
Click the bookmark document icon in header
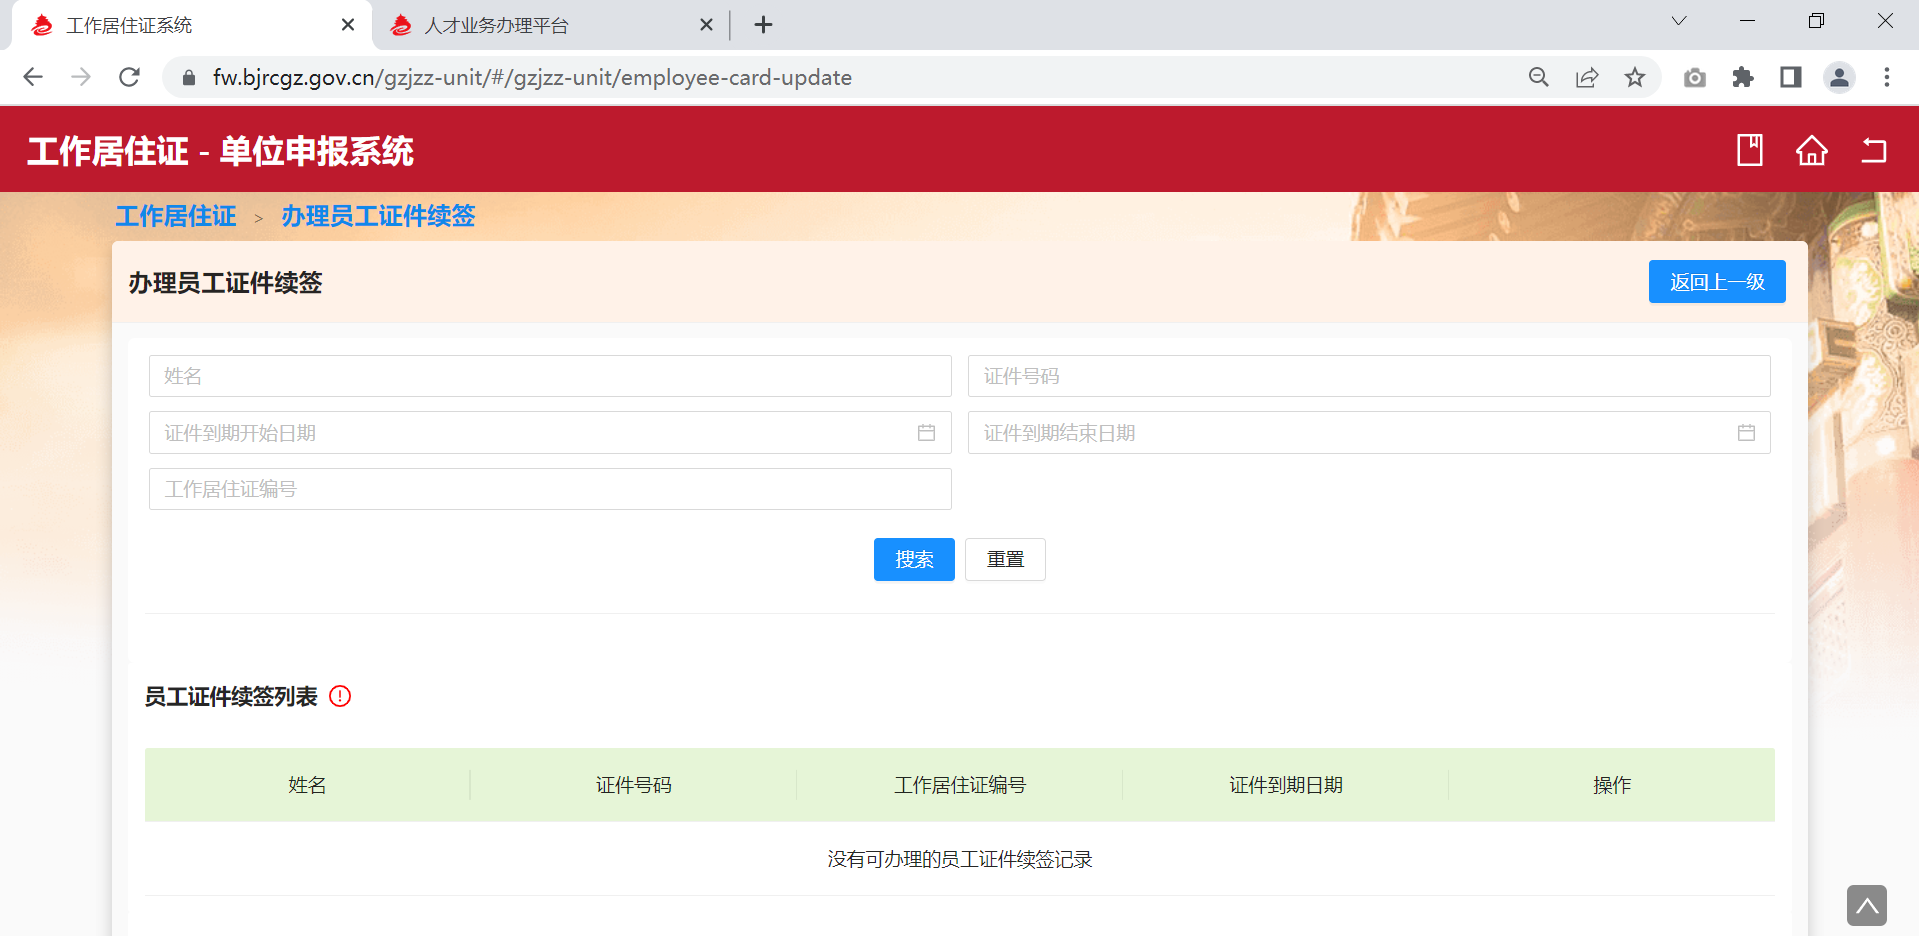1749,151
